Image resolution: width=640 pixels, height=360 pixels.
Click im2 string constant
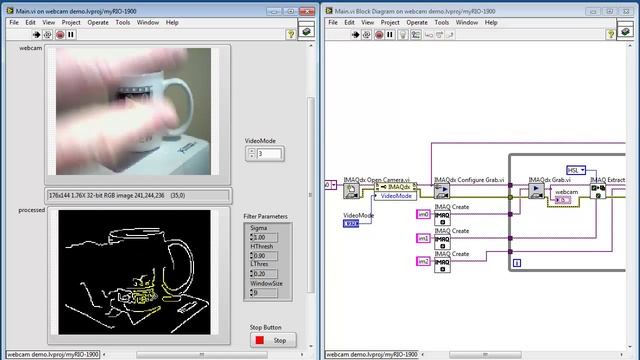[x=423, y=261]
